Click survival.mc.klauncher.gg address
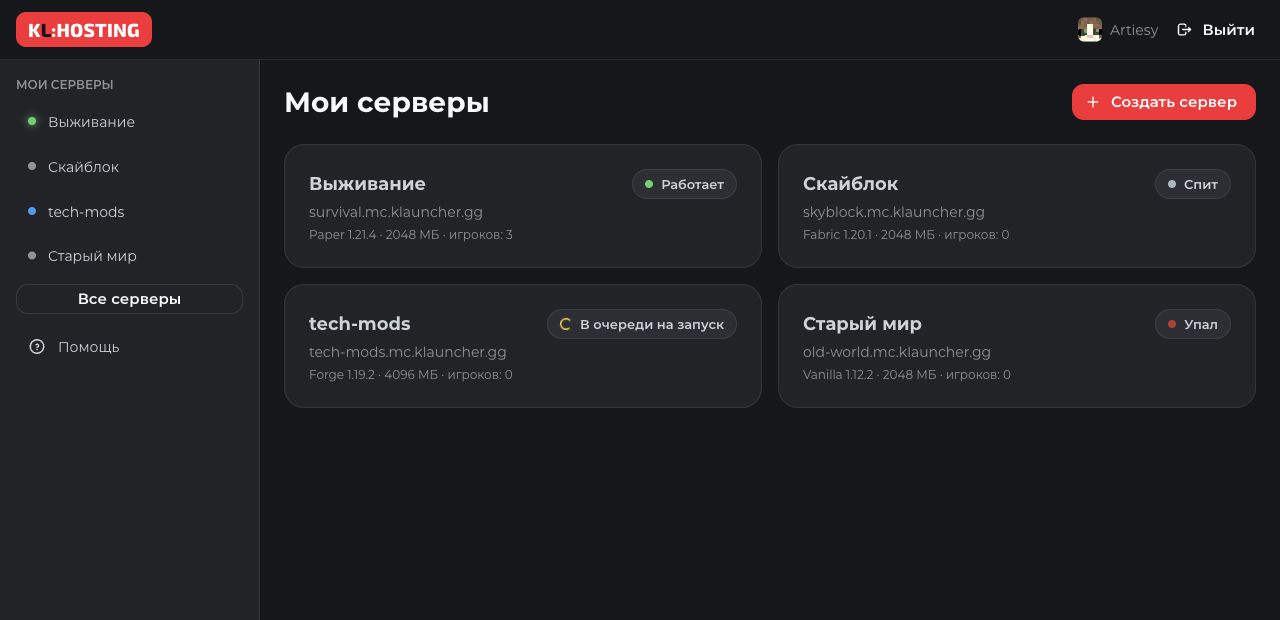Screen dimensions: 1280x620 (396, 212)
